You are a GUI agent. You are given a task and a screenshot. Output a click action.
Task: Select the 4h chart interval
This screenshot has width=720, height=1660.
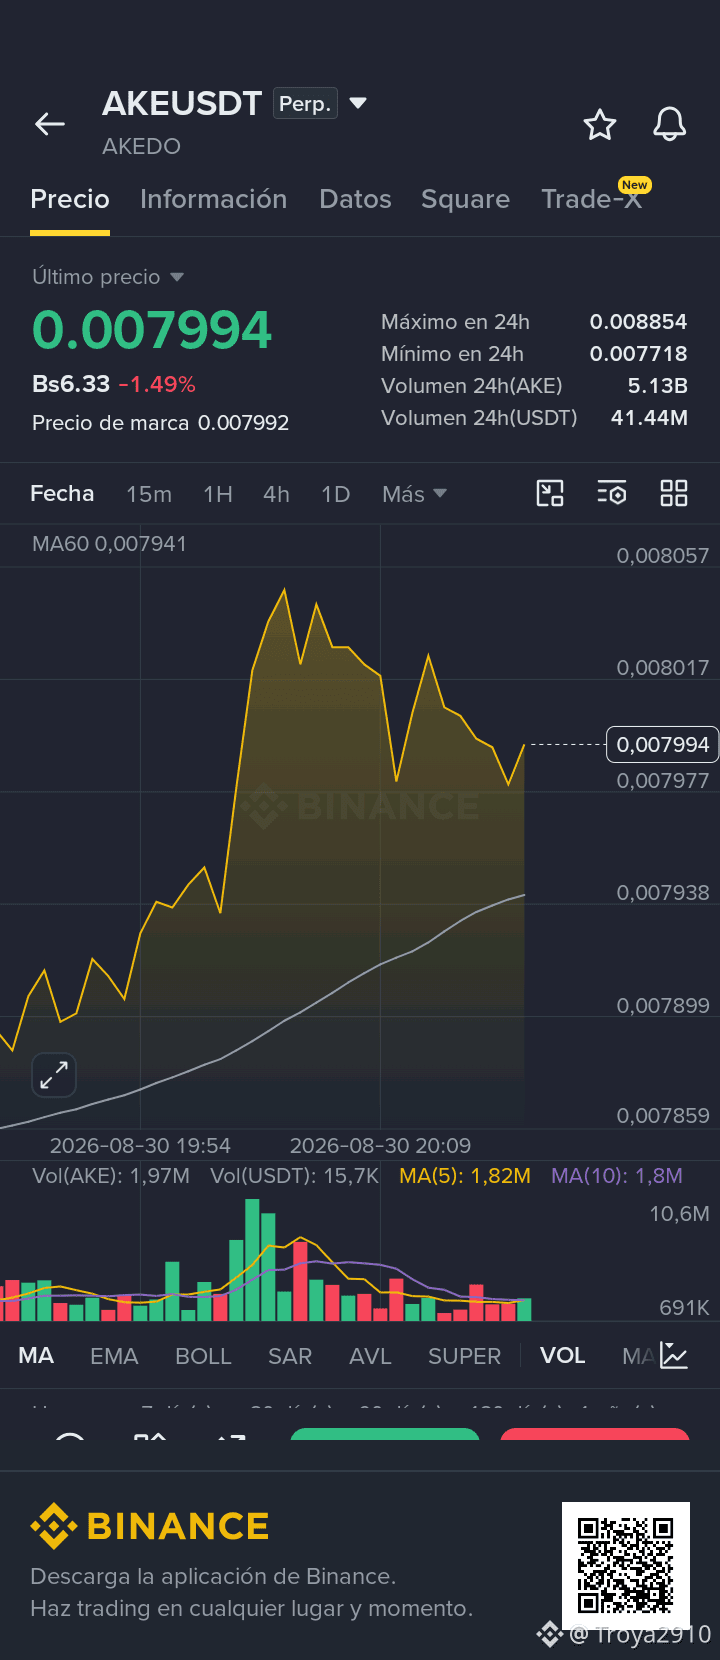click(x=276, y=494)
